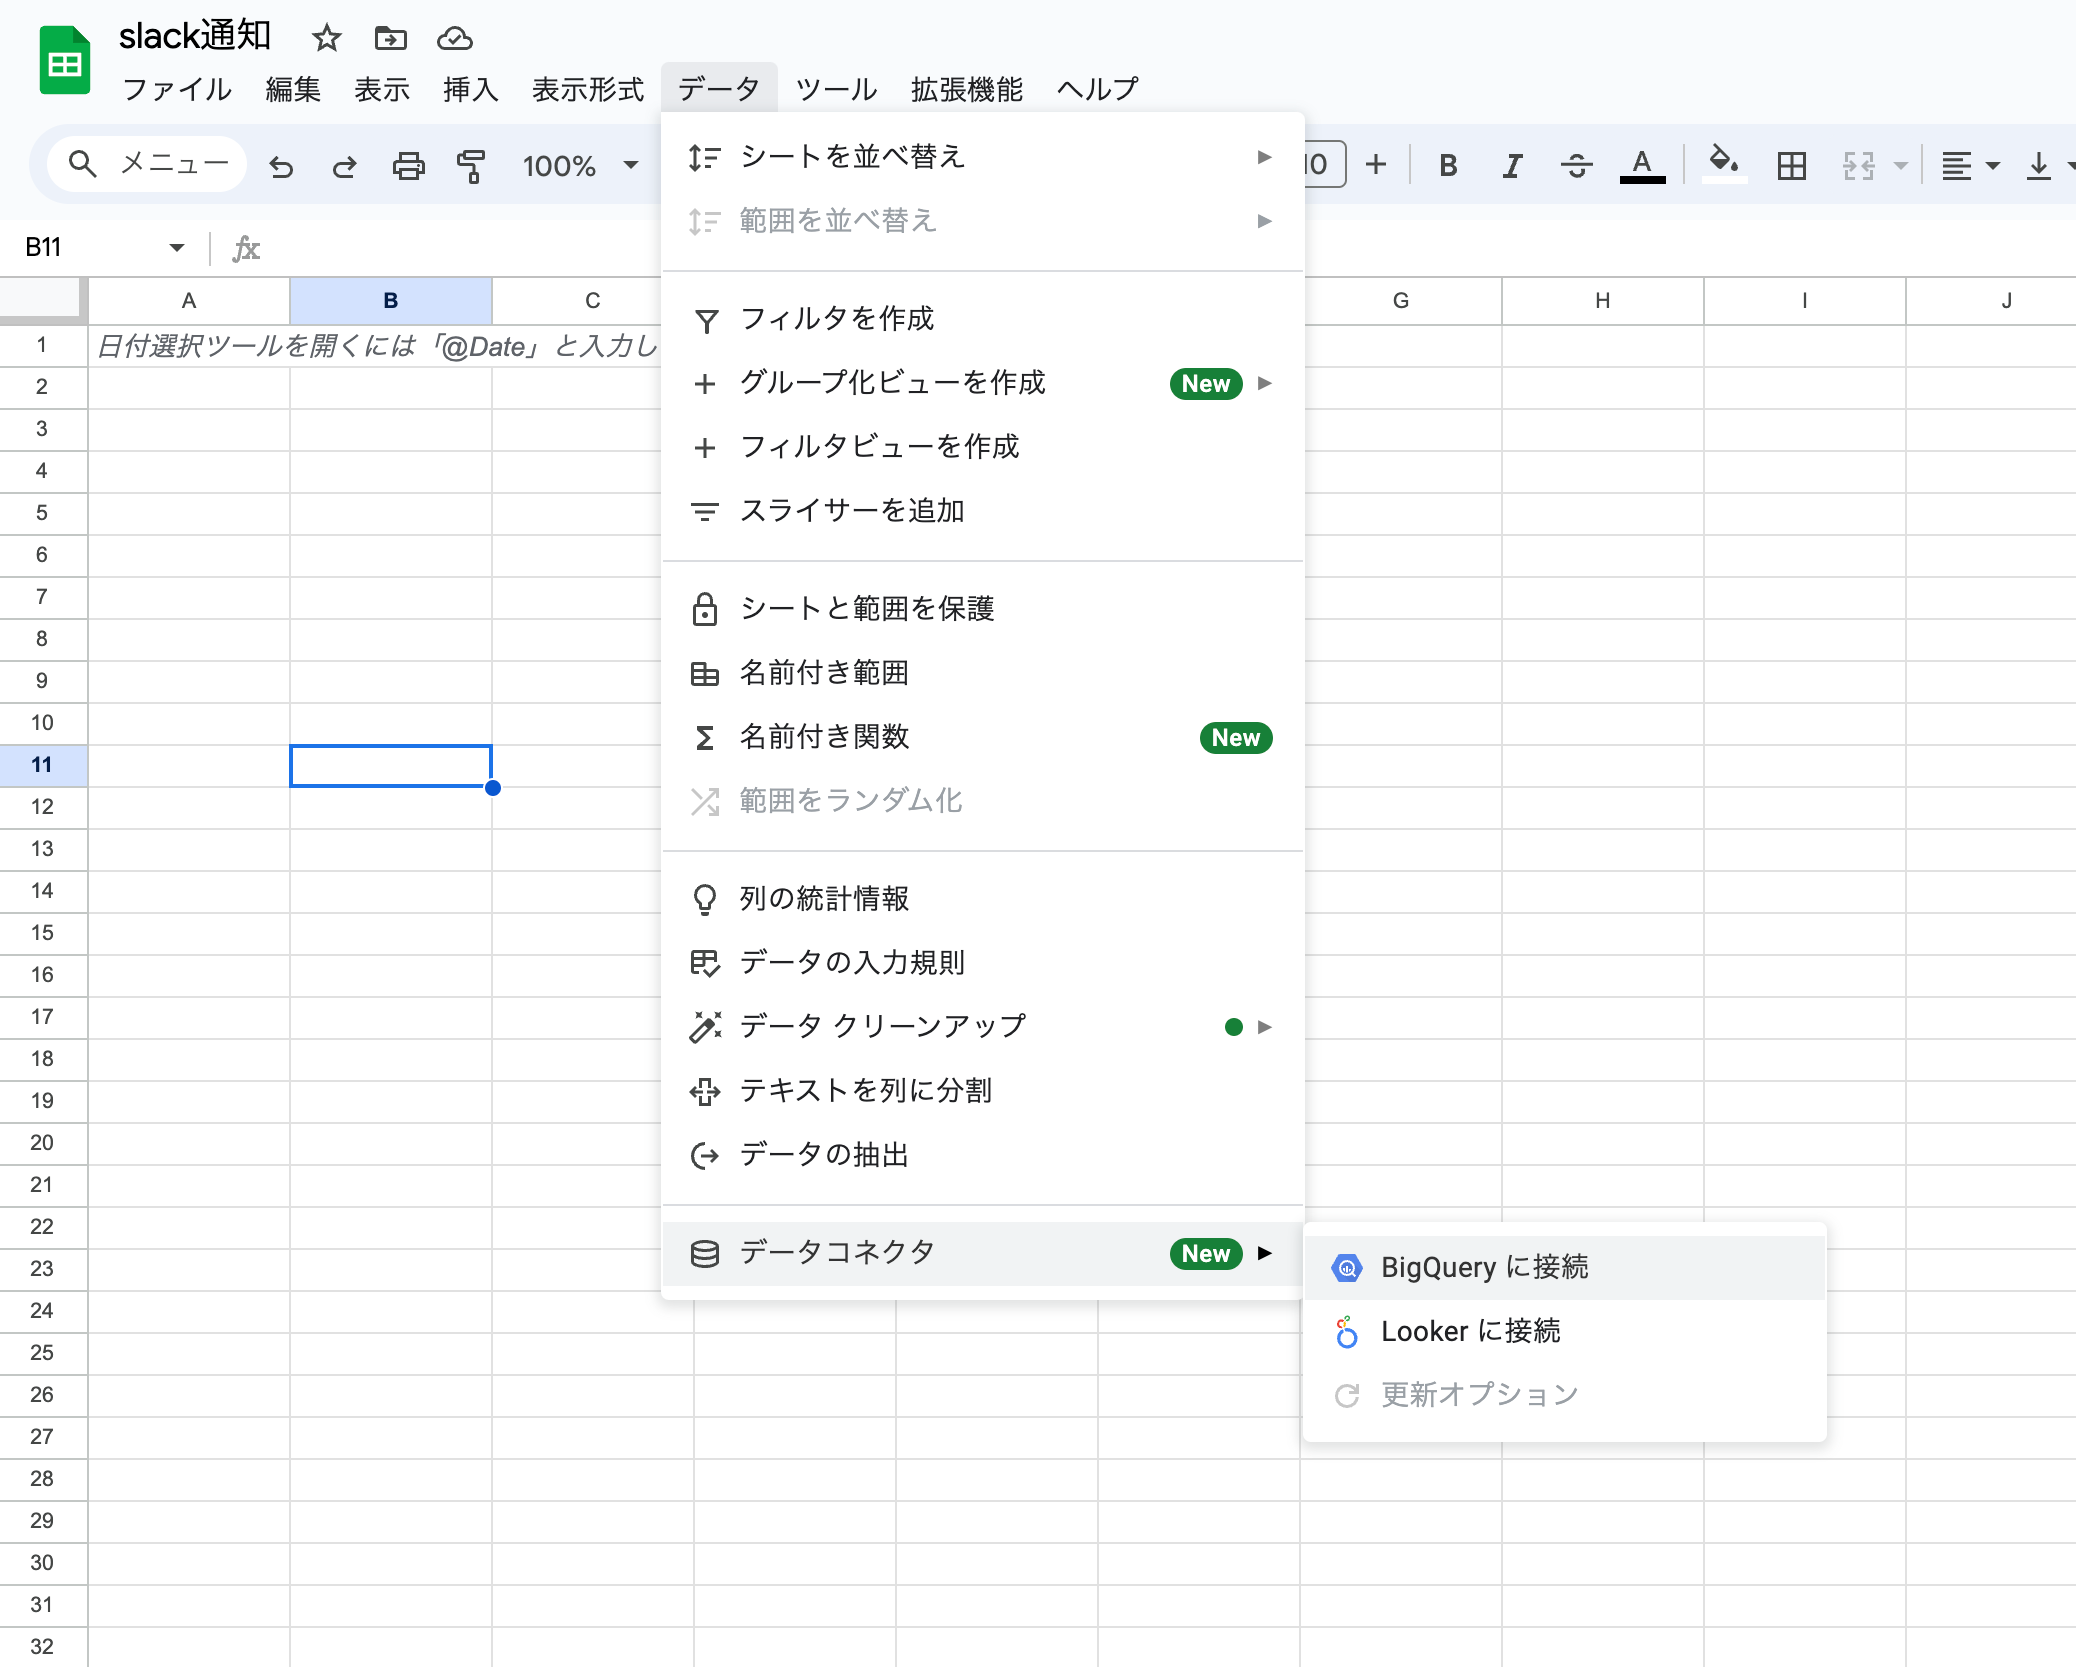
Task: Select データの入力規則 item
Action: tap(982, 963)
